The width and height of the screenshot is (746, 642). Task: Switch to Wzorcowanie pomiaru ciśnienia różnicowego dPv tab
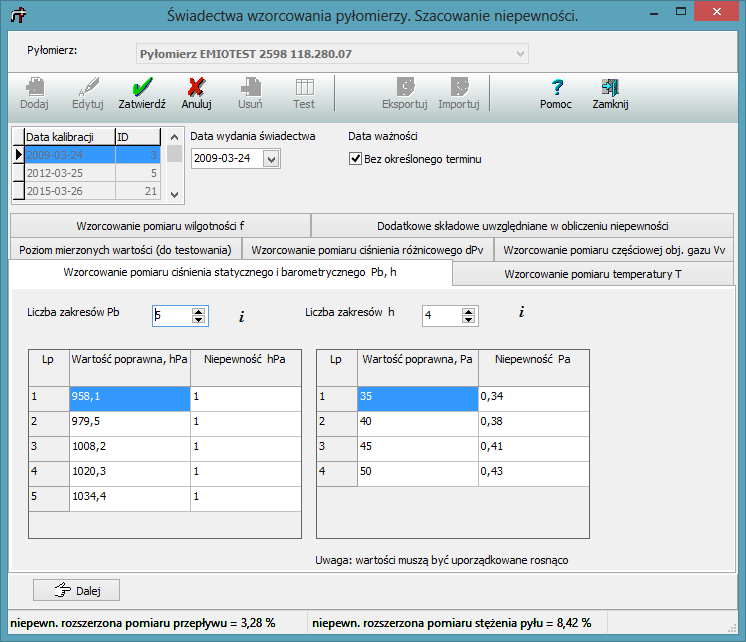[367, 250]
